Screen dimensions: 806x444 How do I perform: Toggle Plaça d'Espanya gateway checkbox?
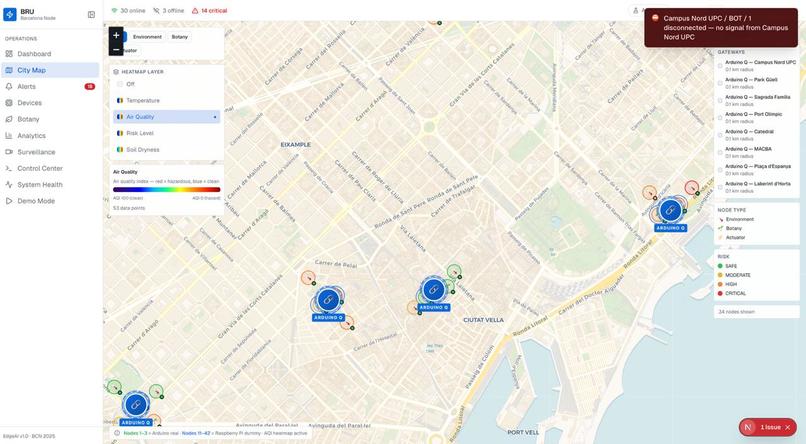[720, 170]
